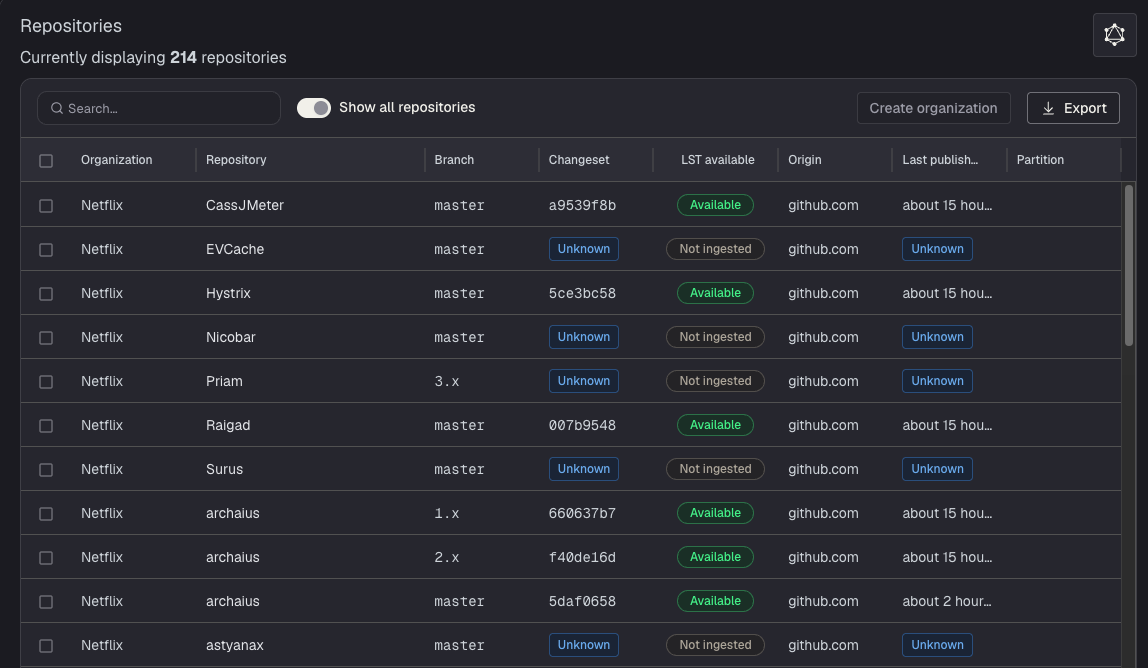Click Not ingested badge for astyanax
This screenshot has height=668, width=1148.
point(715,645)
